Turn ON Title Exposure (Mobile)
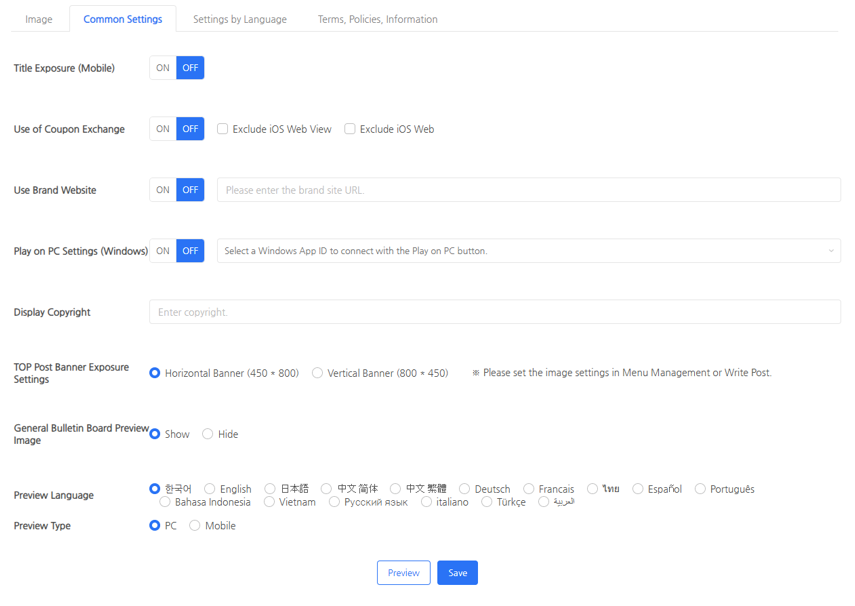The height and width of the screenshot is (606, 855). pos(163,68)
